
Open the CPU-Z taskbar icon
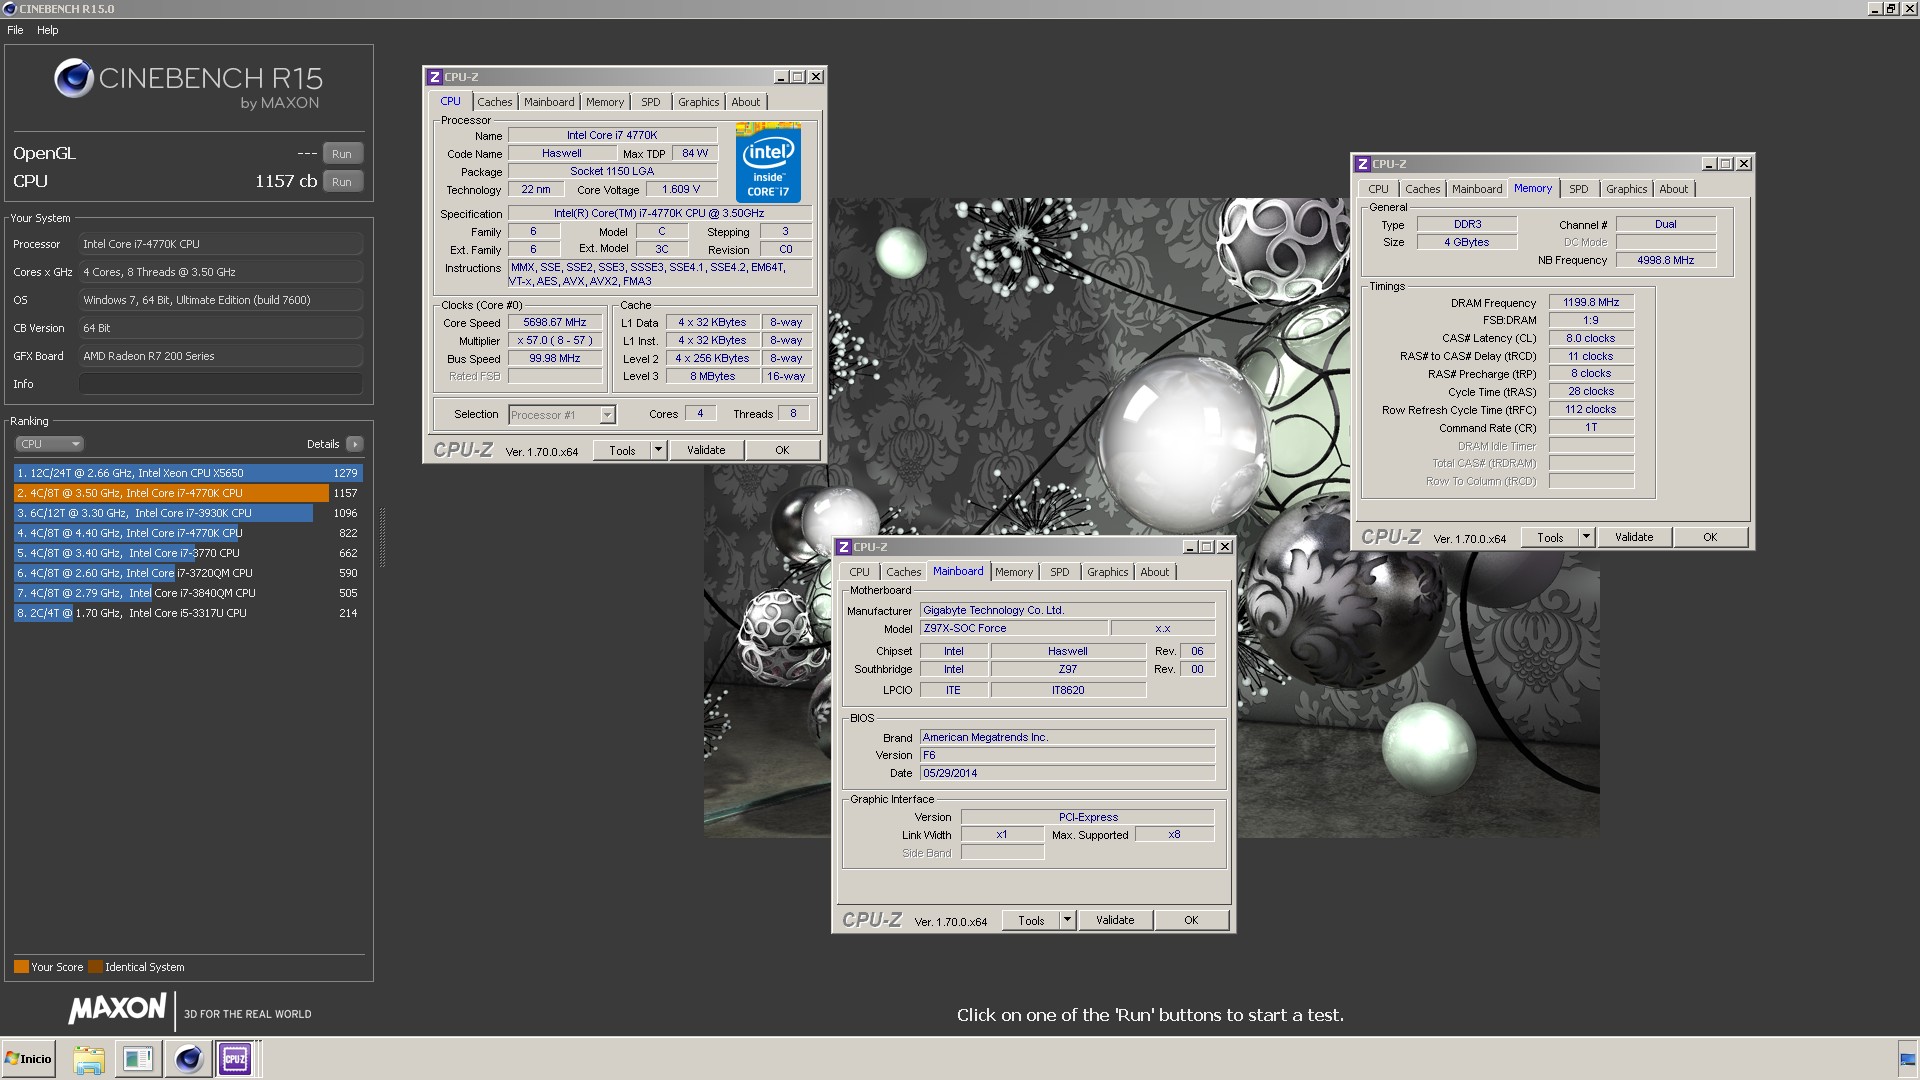tap(236, 1059)
